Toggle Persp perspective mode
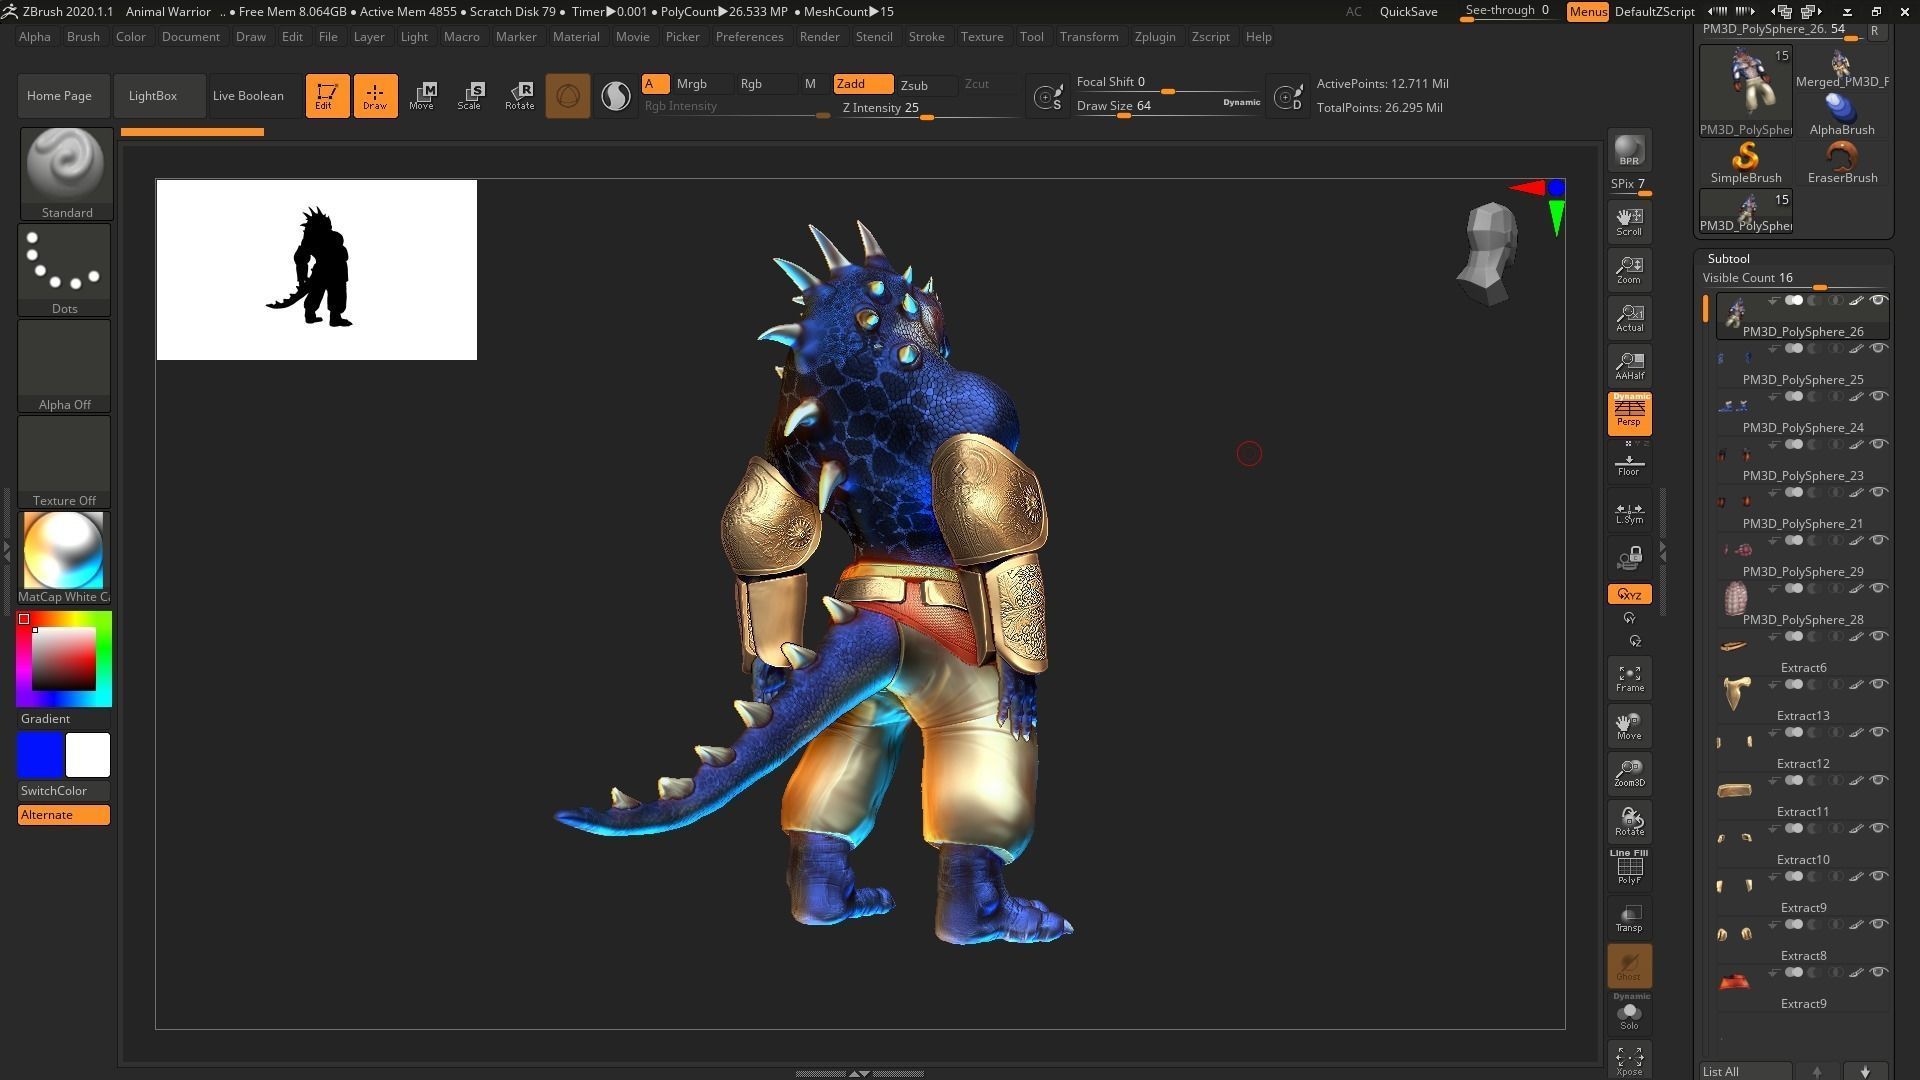The image size is (1920, 1080). point(1629,413)
